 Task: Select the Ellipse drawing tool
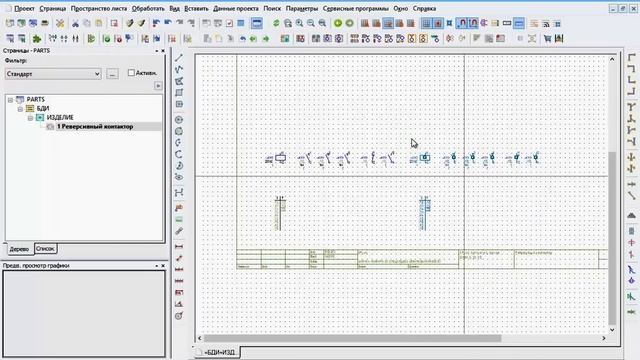(179, 177)
